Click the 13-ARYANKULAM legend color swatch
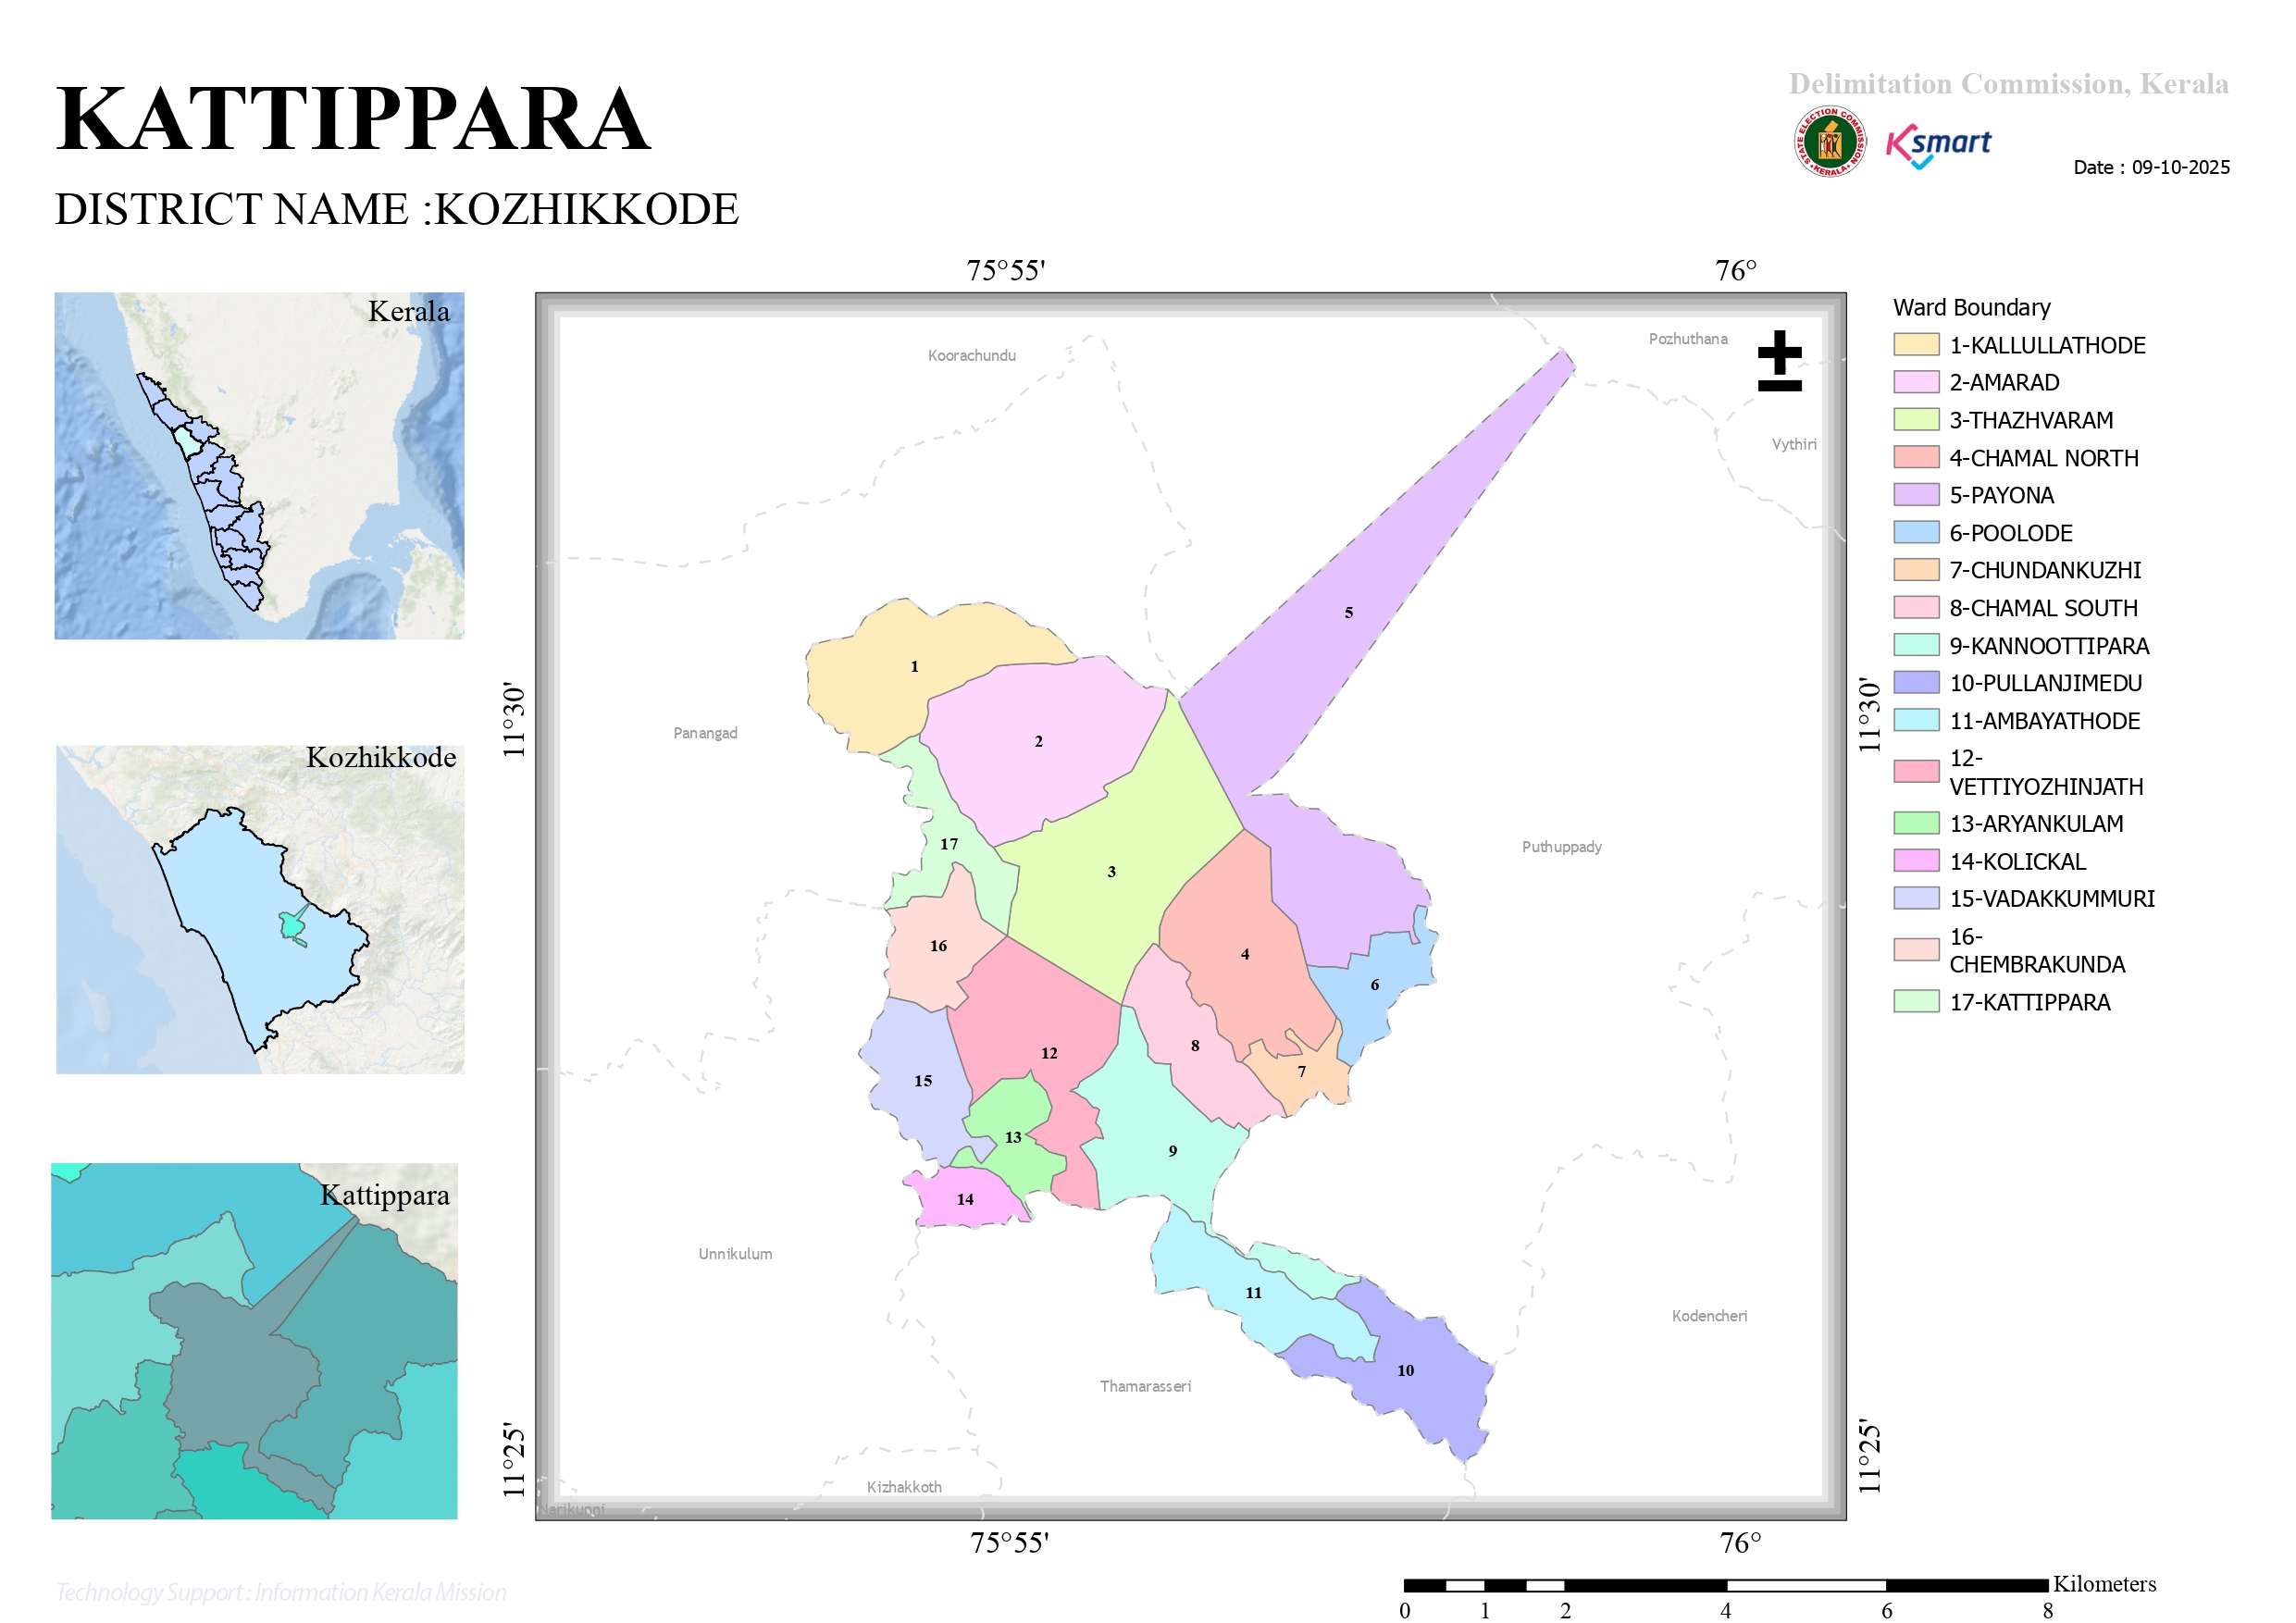Screen dimensions: 2296x1623 [x=1916, y=824]
